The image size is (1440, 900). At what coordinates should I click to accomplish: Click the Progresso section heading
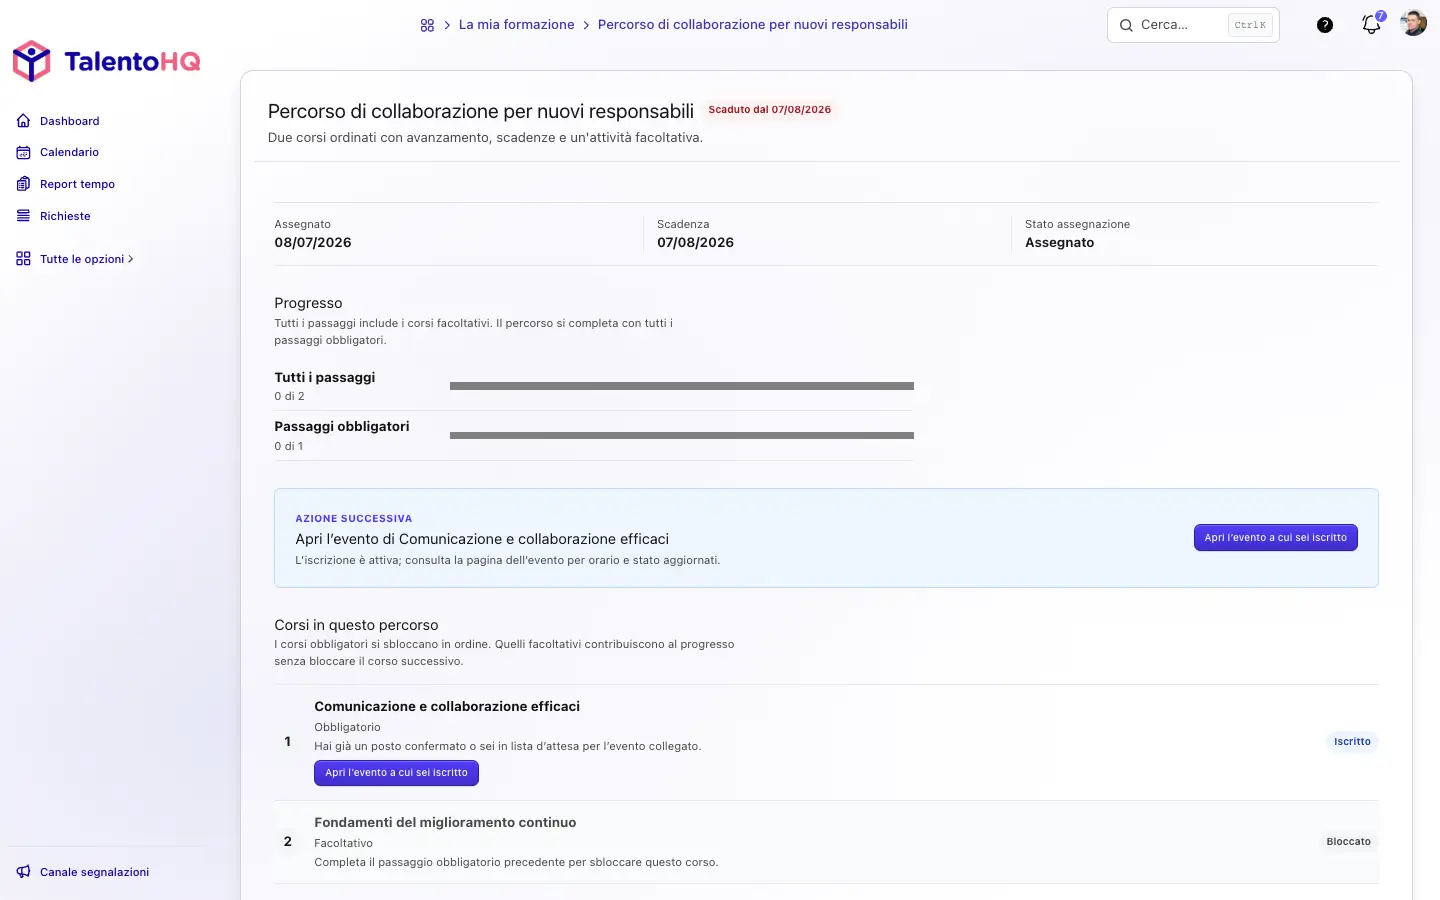click(x=308, y=303)
